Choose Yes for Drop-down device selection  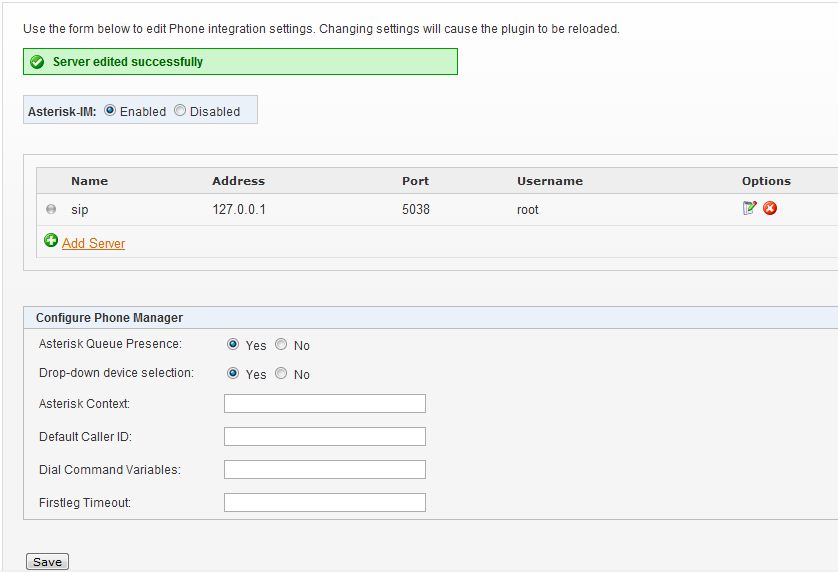(233, 373)
